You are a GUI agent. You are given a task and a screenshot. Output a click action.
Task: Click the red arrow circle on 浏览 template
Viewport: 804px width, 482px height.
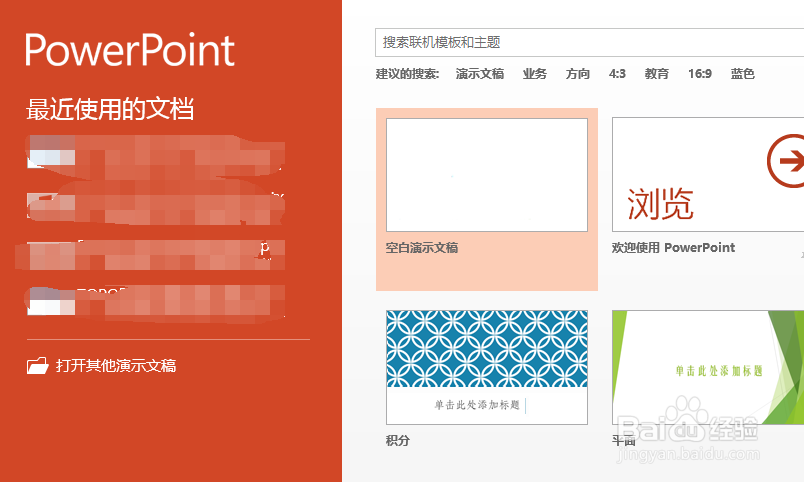pyautogui.click(x=788, y=160)
